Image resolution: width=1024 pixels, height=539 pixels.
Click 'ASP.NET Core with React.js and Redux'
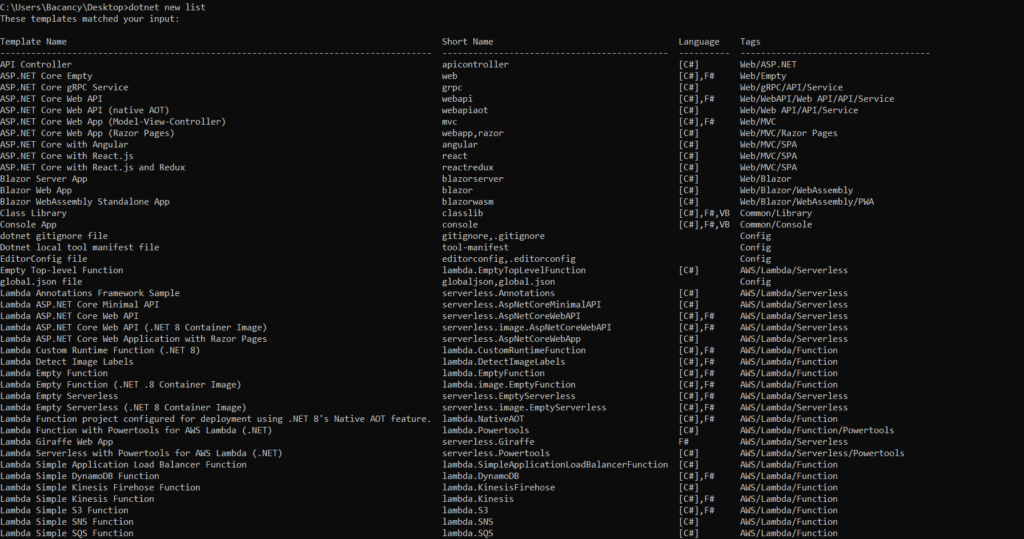coord(93,167)
